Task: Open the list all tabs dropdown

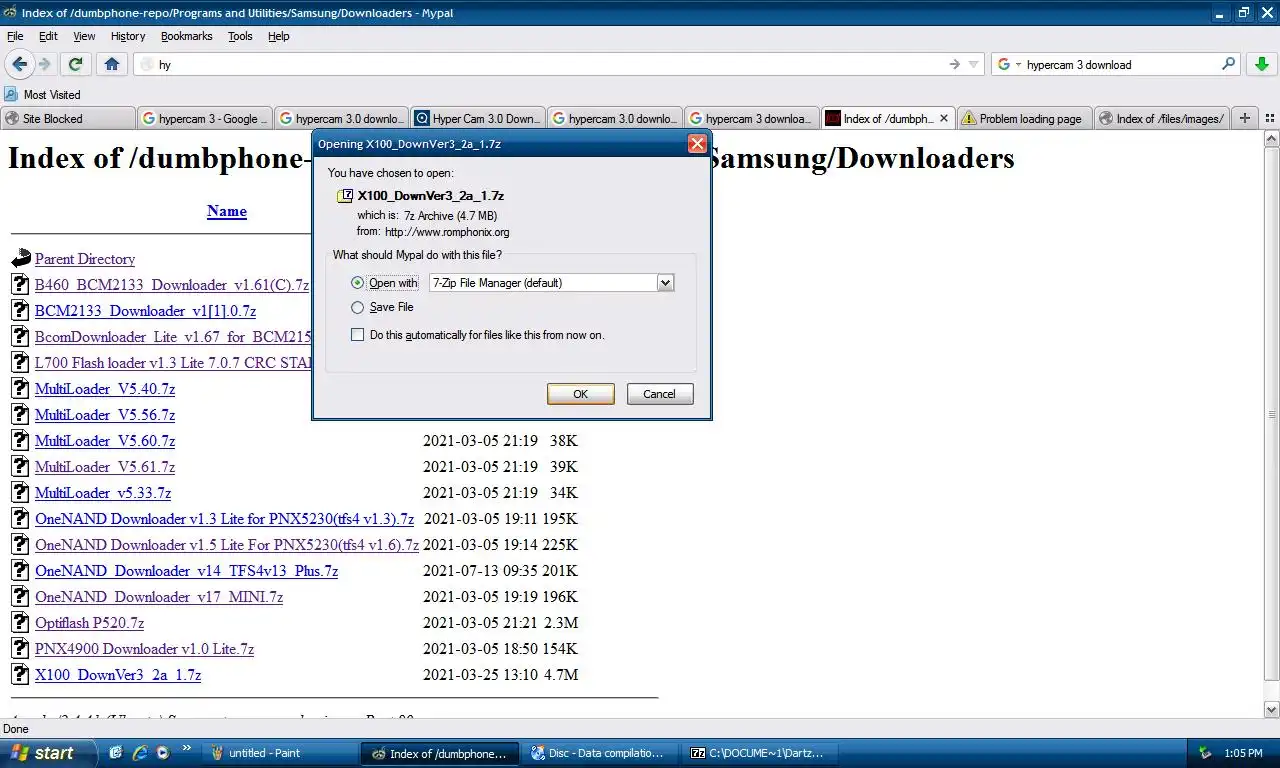Action: click(x=1269, y=118)
